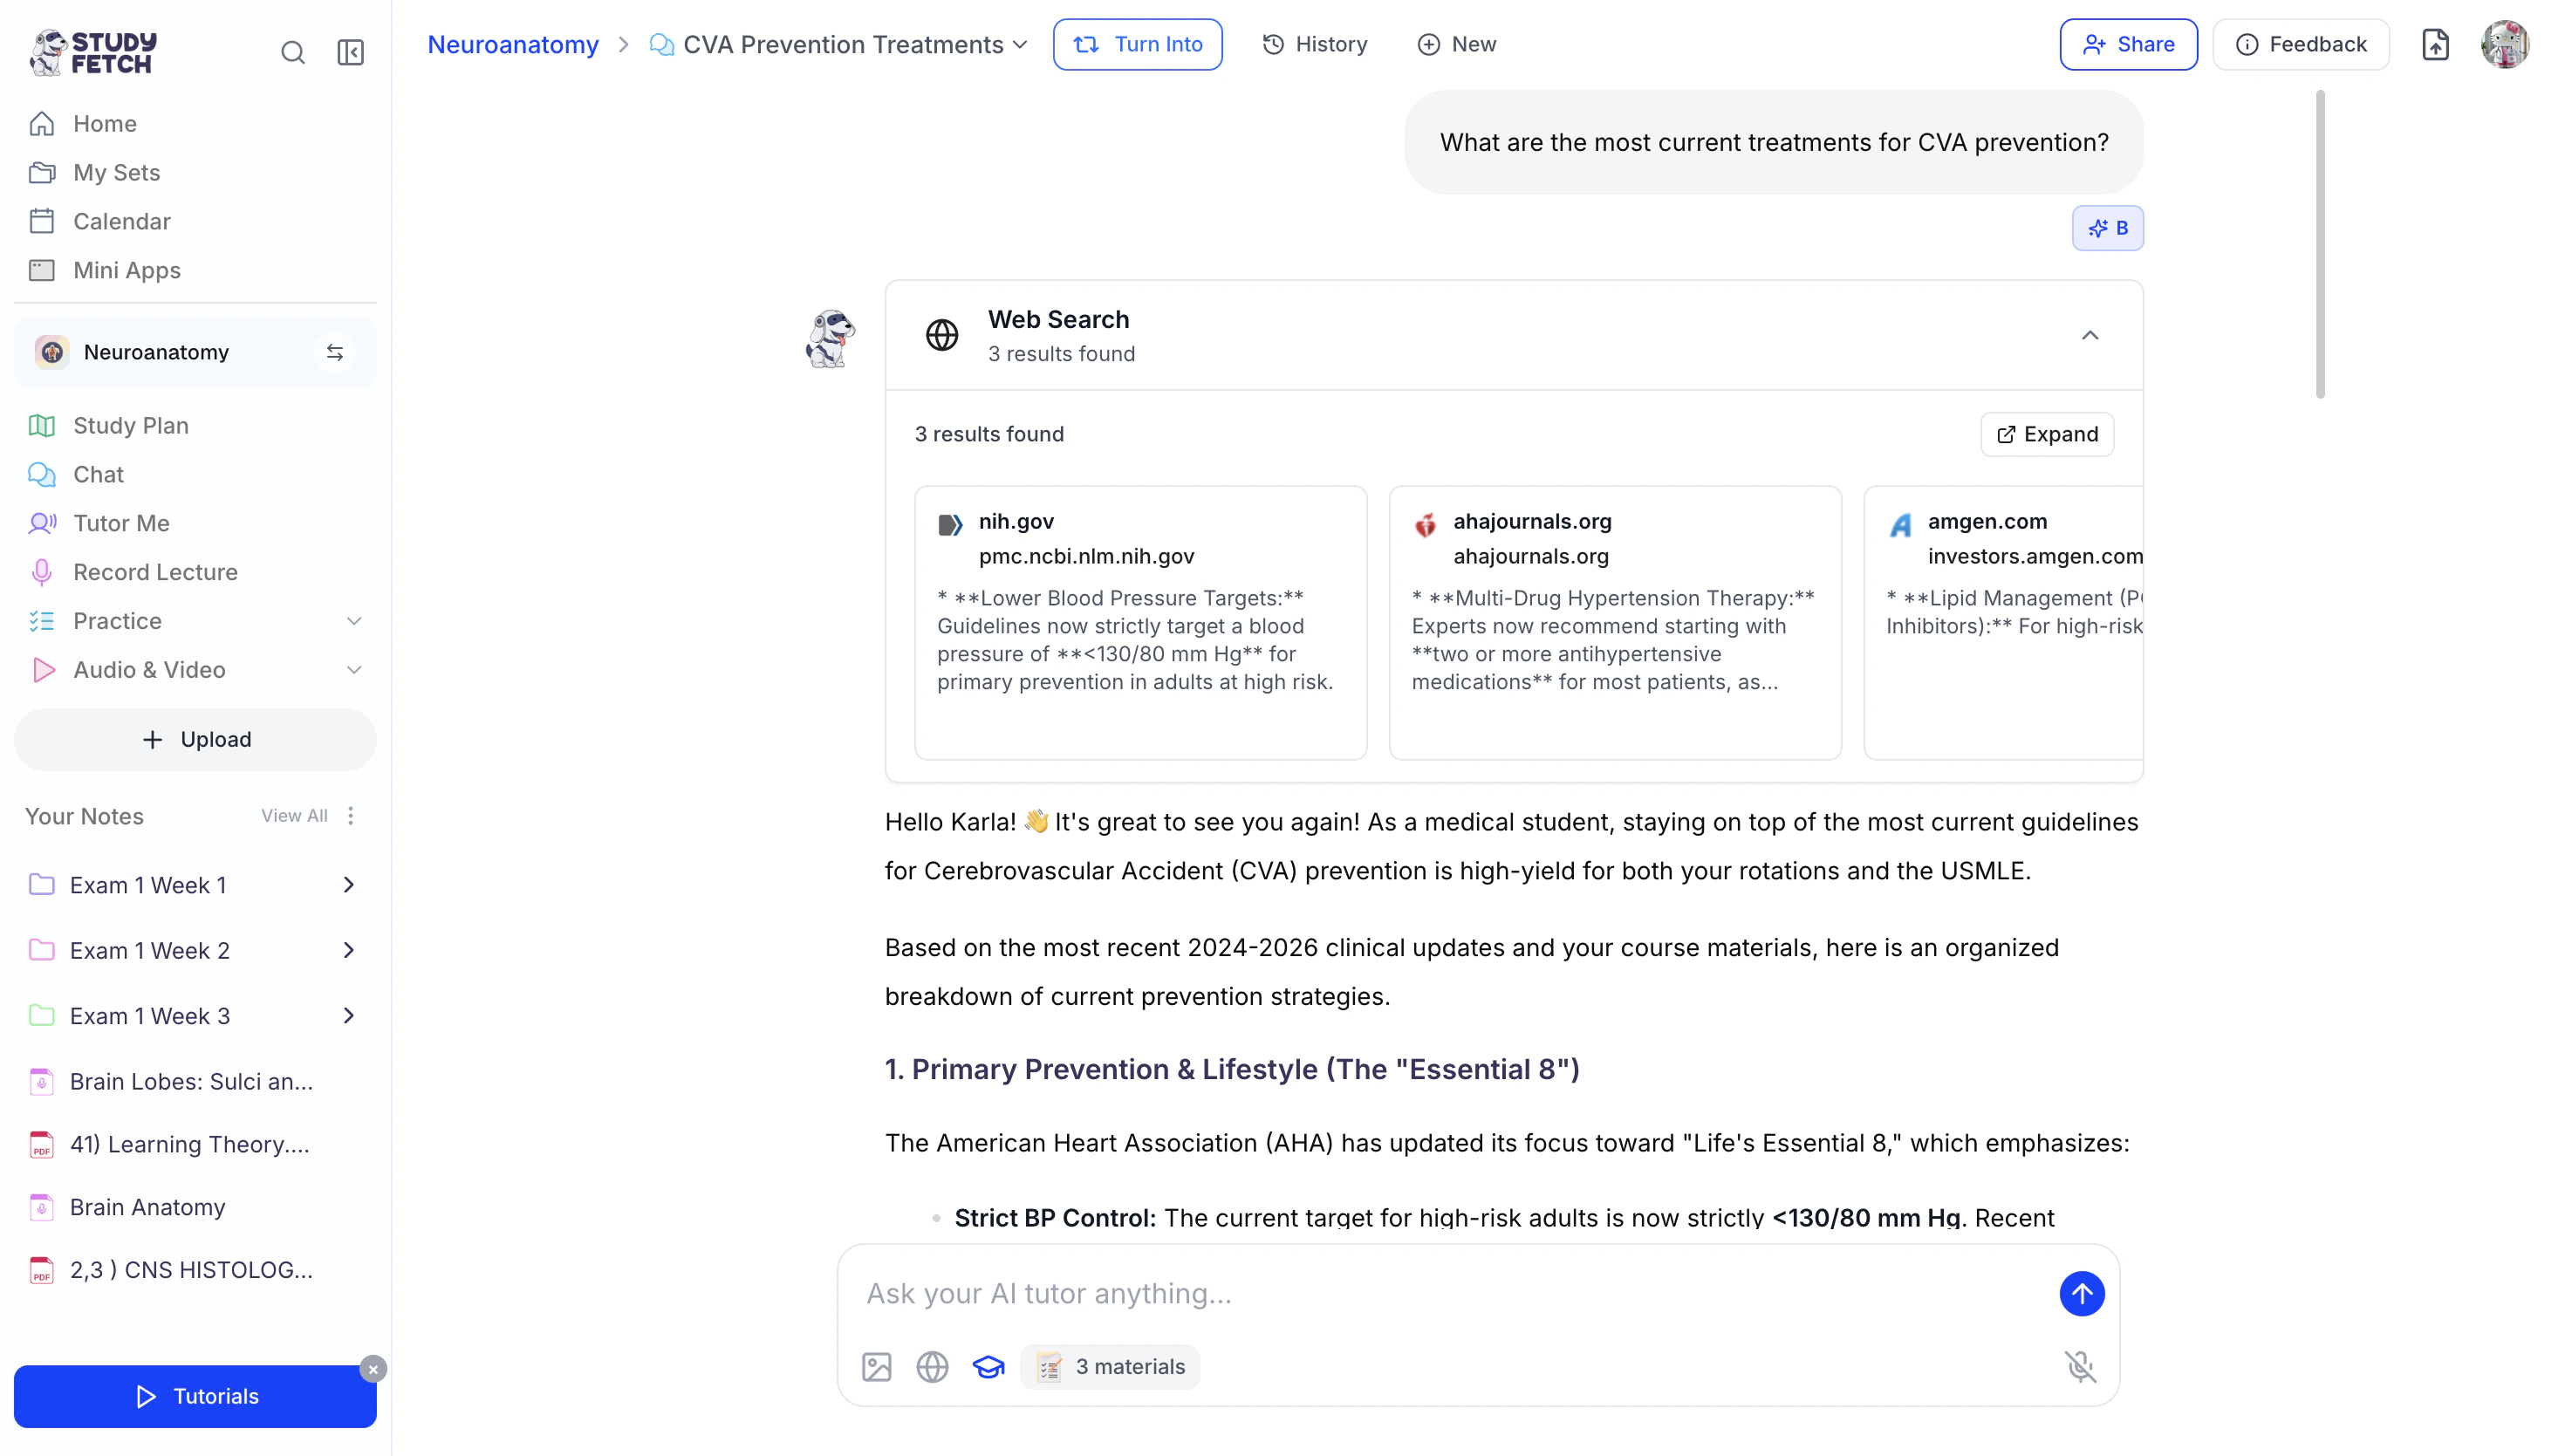This screenshot has height=1456, width=2565.
Task: Unmute the microphone in chat input
Action: pyautogui.click(x=2080, y=1366)
